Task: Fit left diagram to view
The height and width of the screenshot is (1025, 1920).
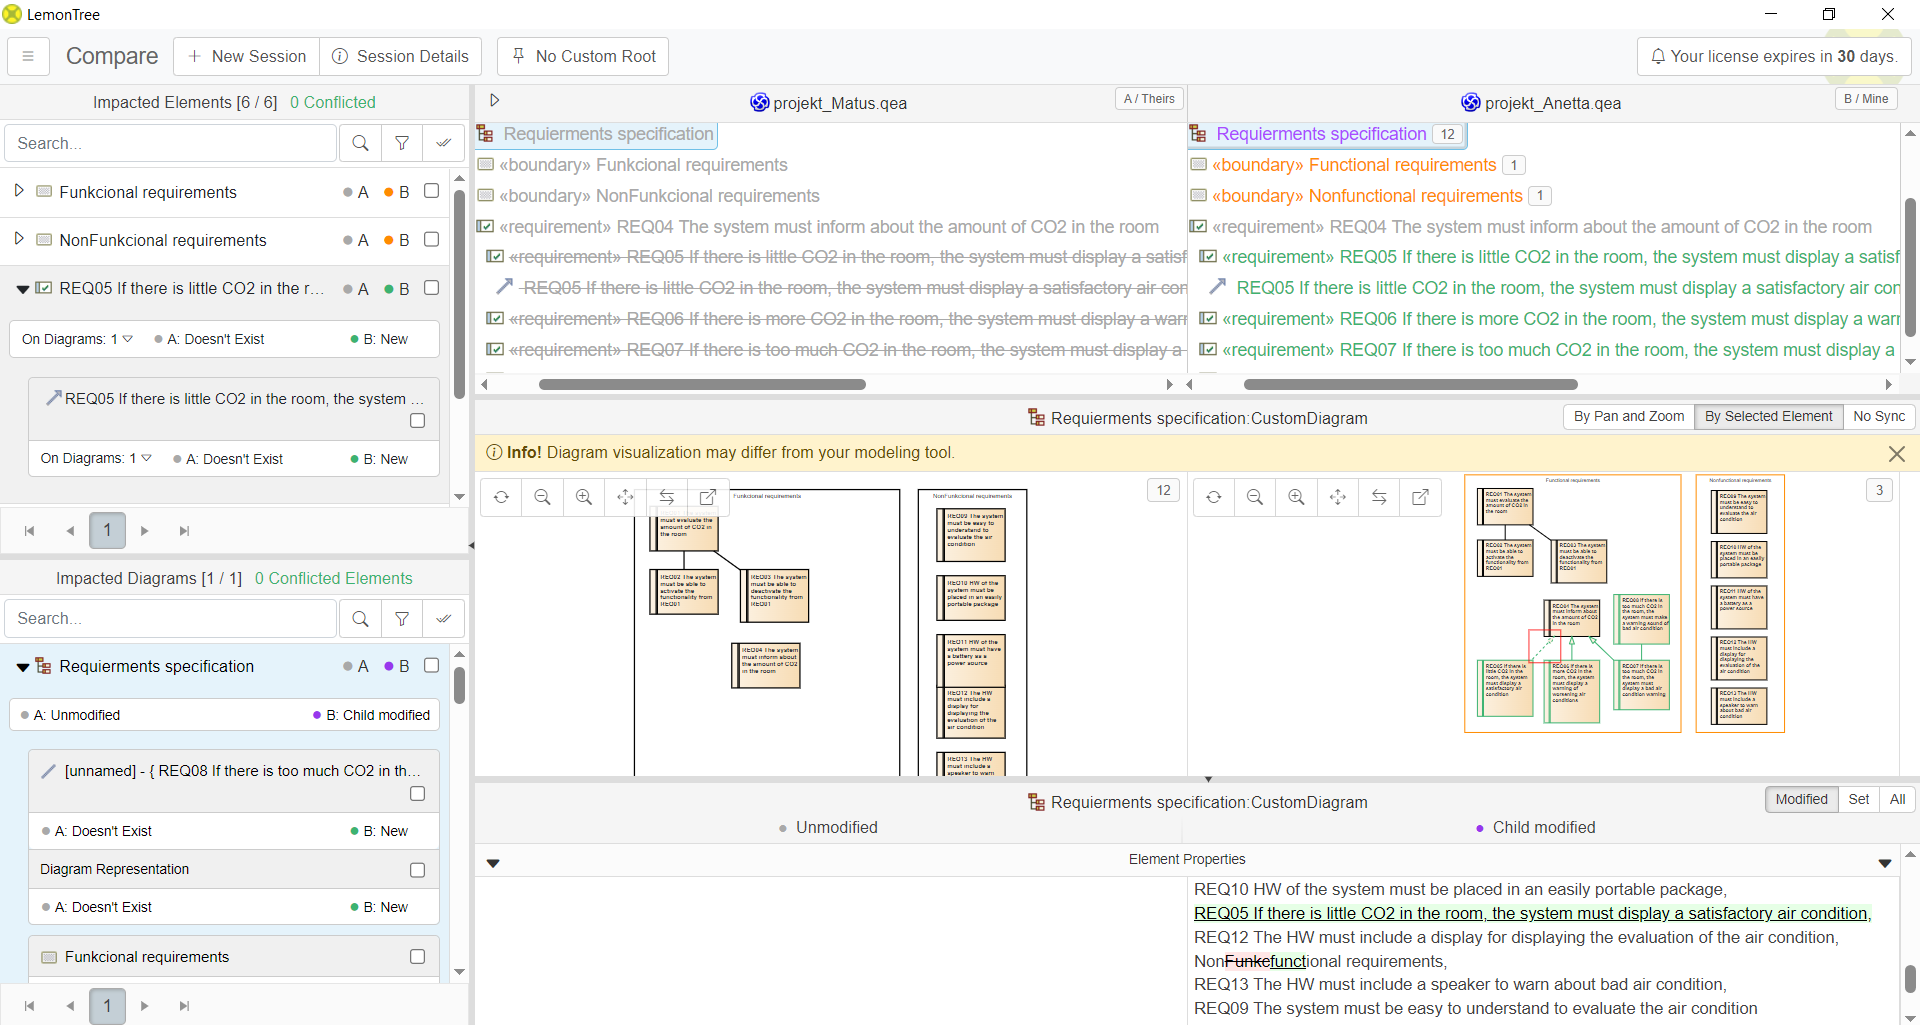Action: point(626,497)
